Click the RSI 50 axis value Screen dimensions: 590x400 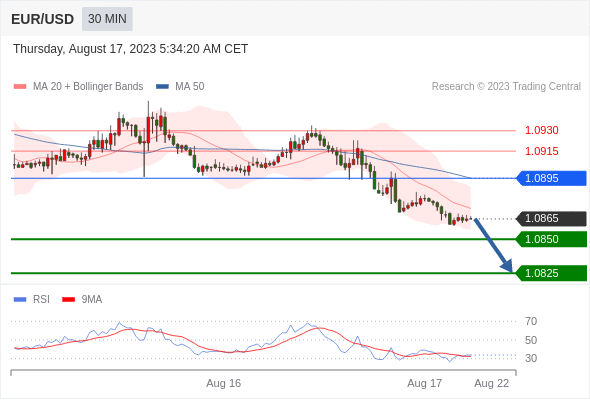(x=531, y=340)
